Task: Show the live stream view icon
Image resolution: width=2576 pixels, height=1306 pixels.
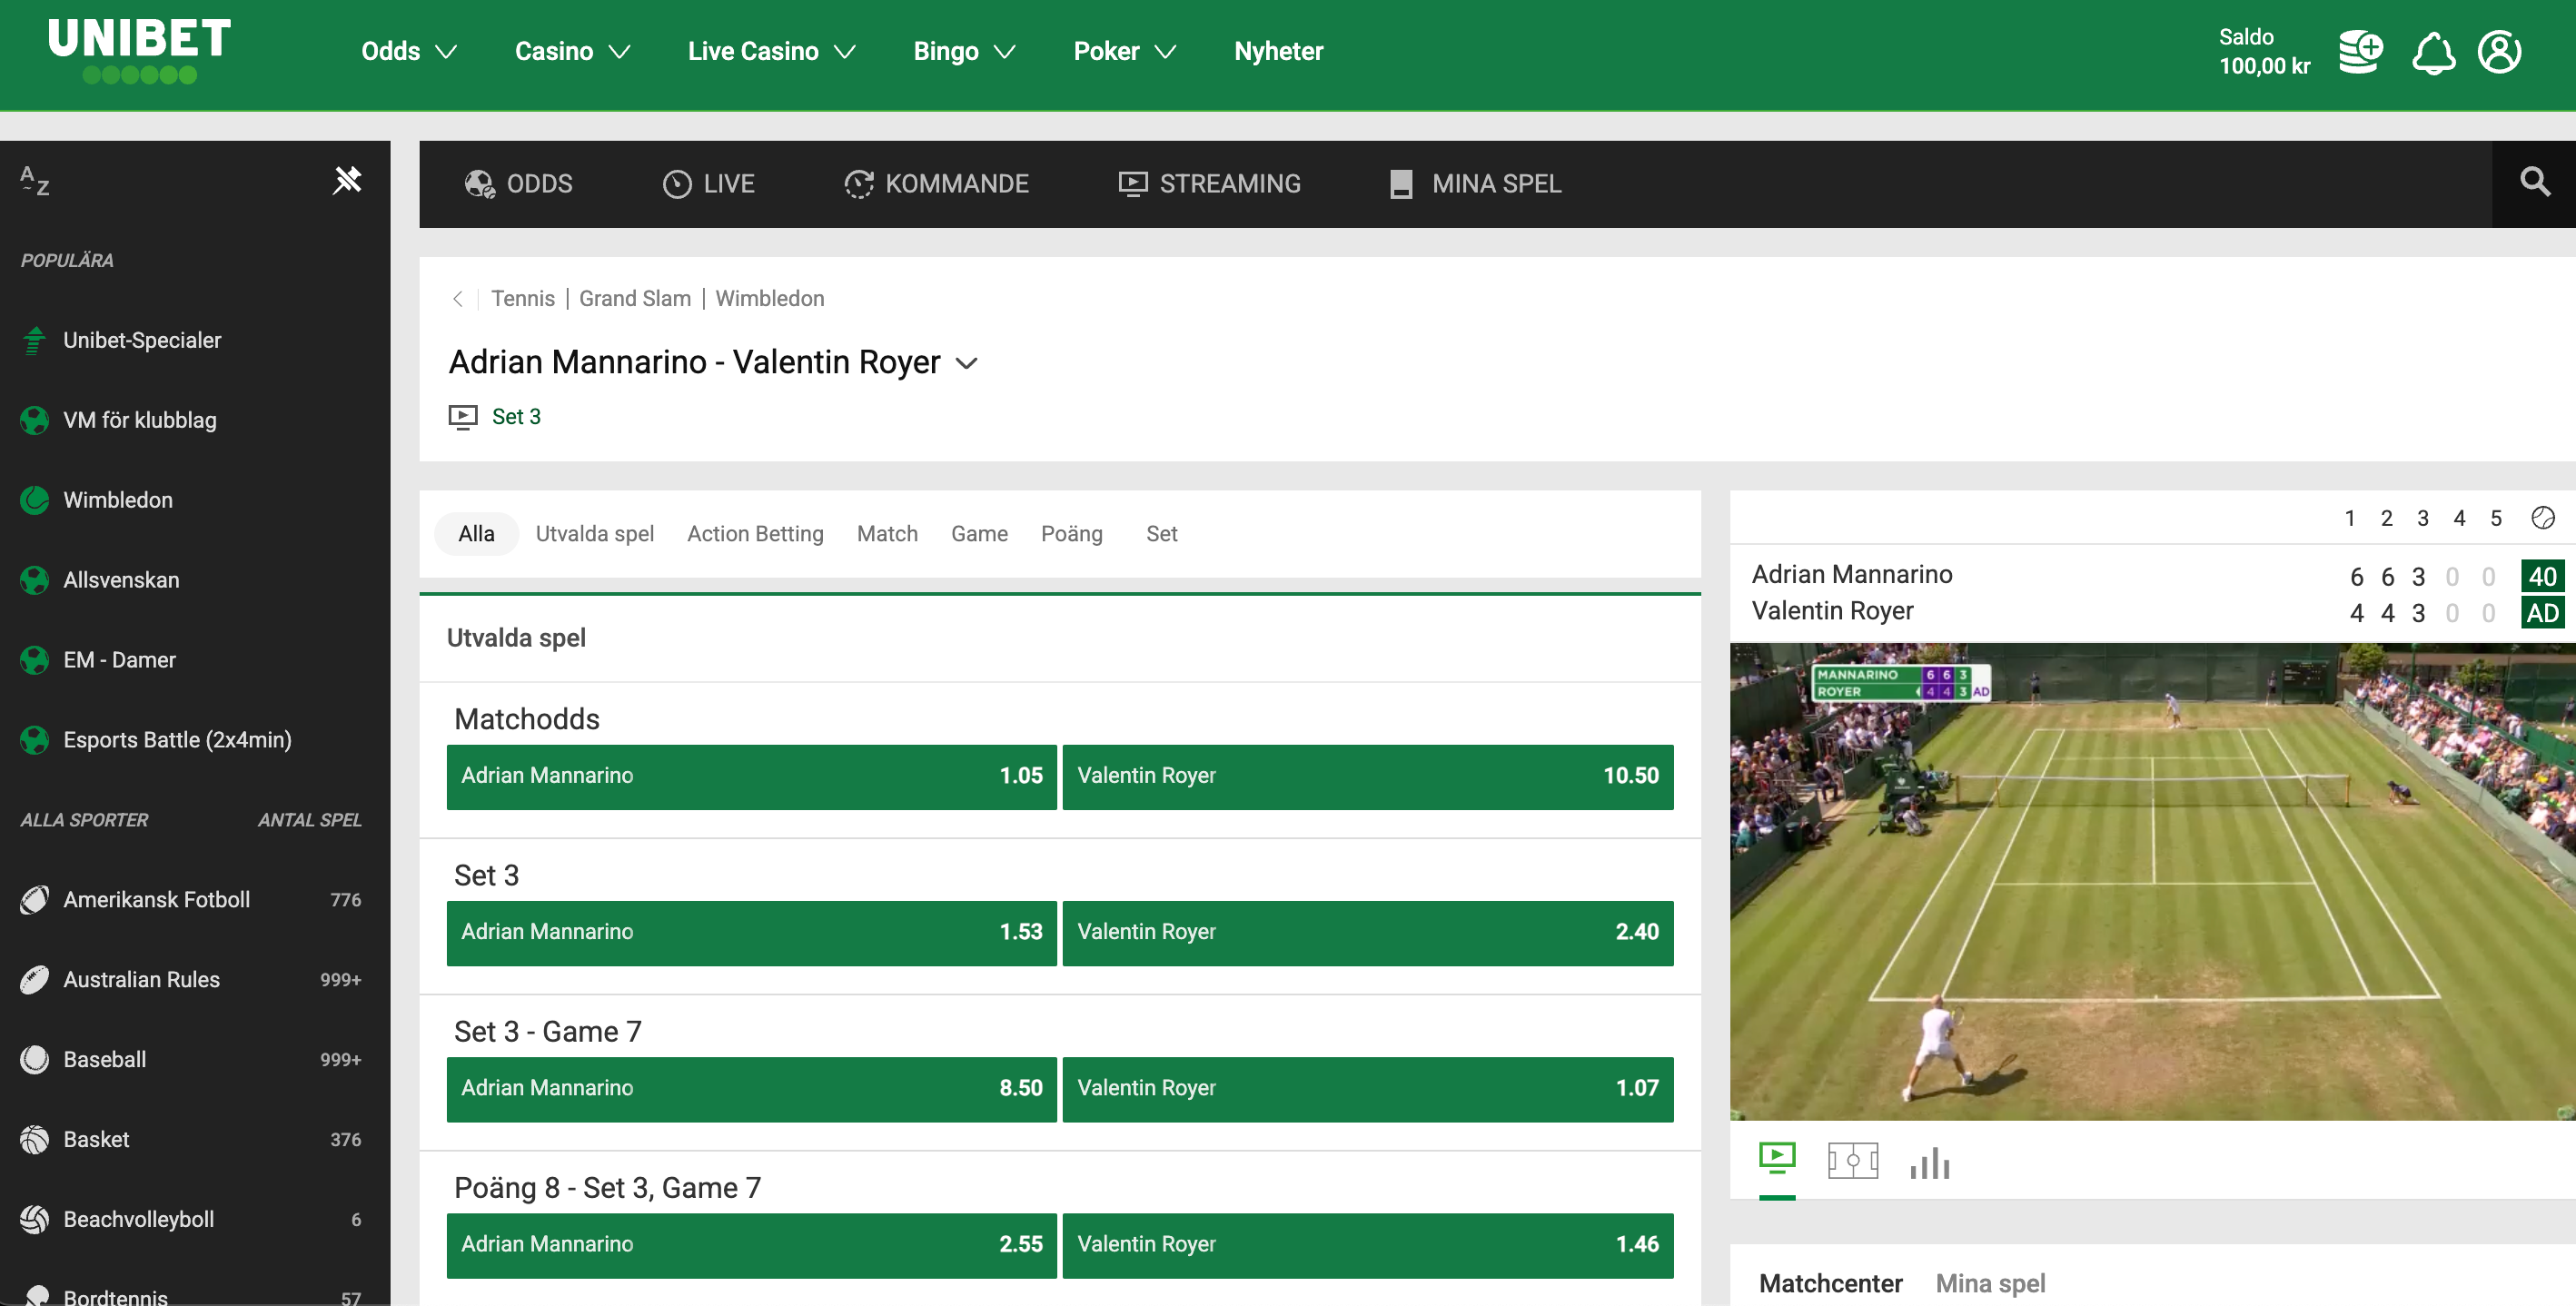Action: (1777, 1159)
